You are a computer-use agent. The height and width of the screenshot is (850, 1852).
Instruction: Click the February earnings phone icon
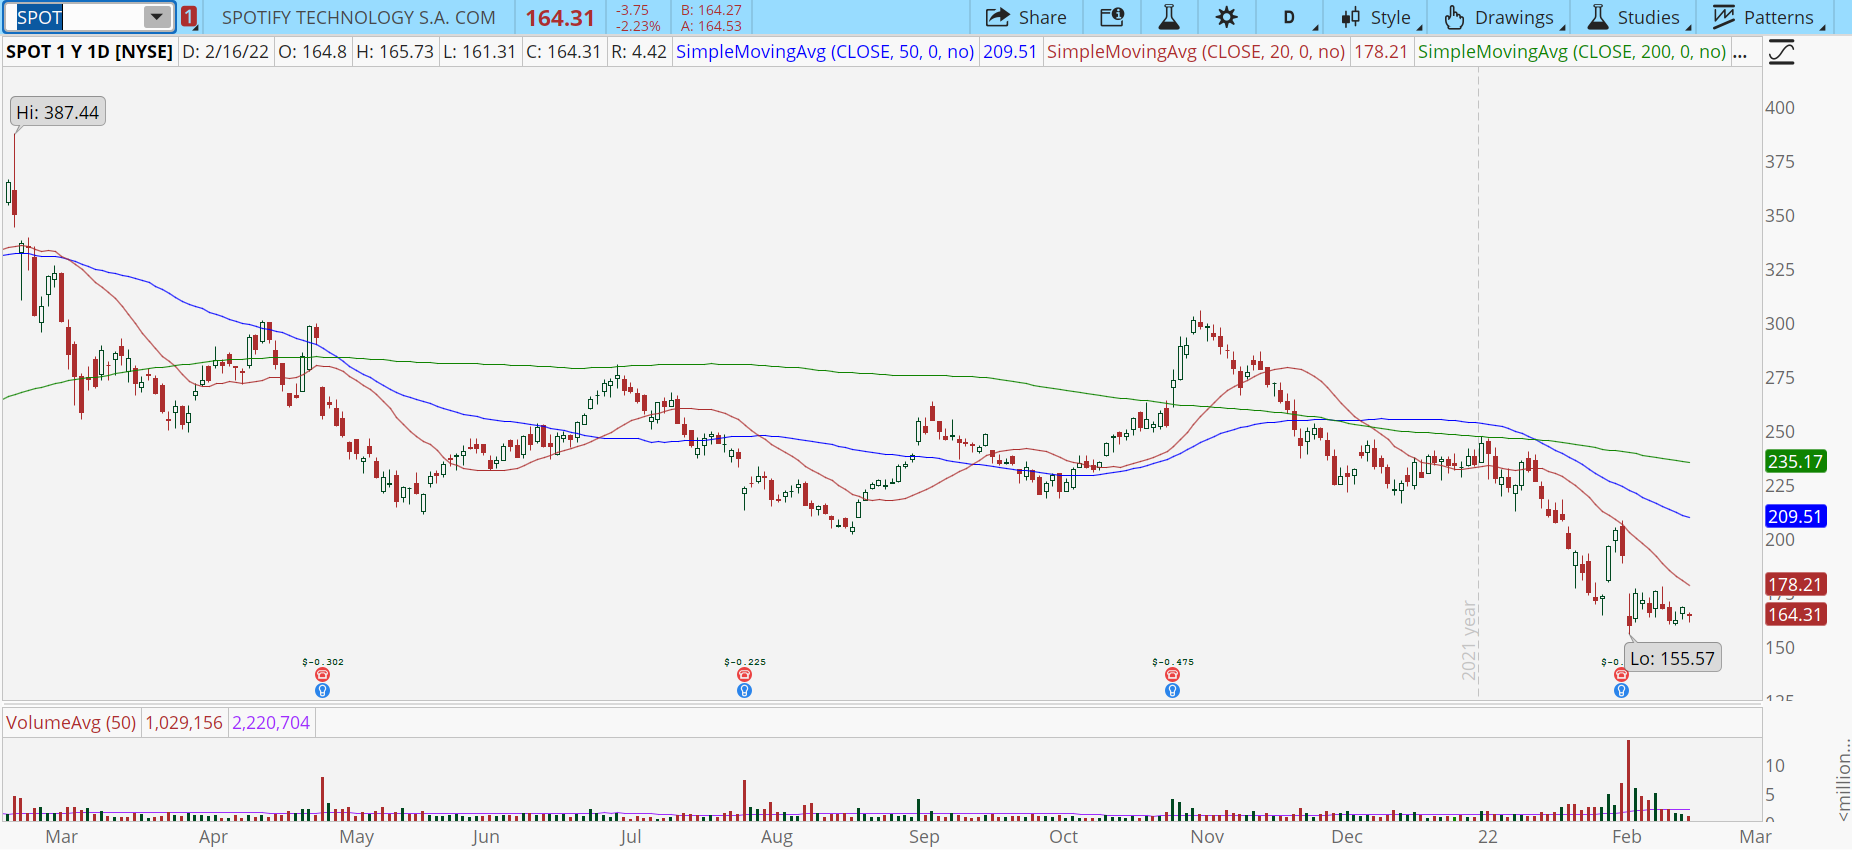coord(1621,675)
